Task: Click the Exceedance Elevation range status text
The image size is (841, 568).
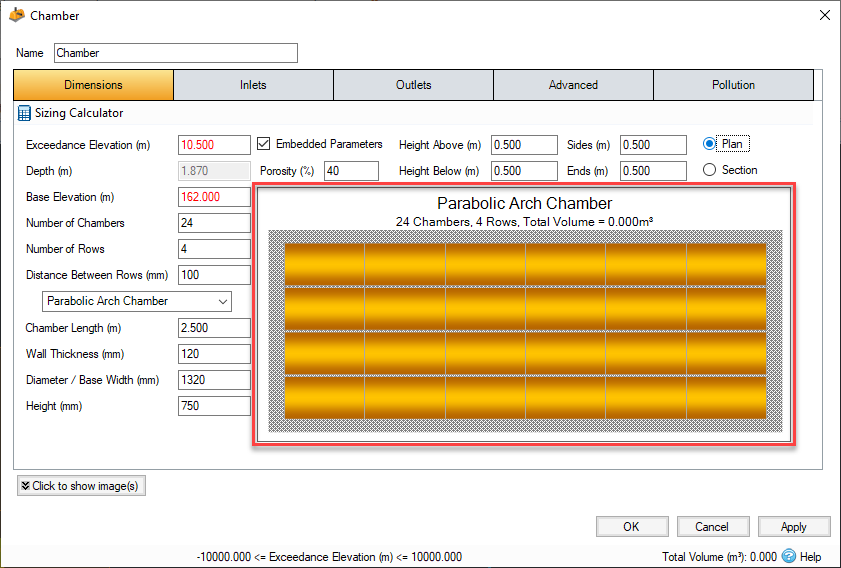Action: point(329,557)
